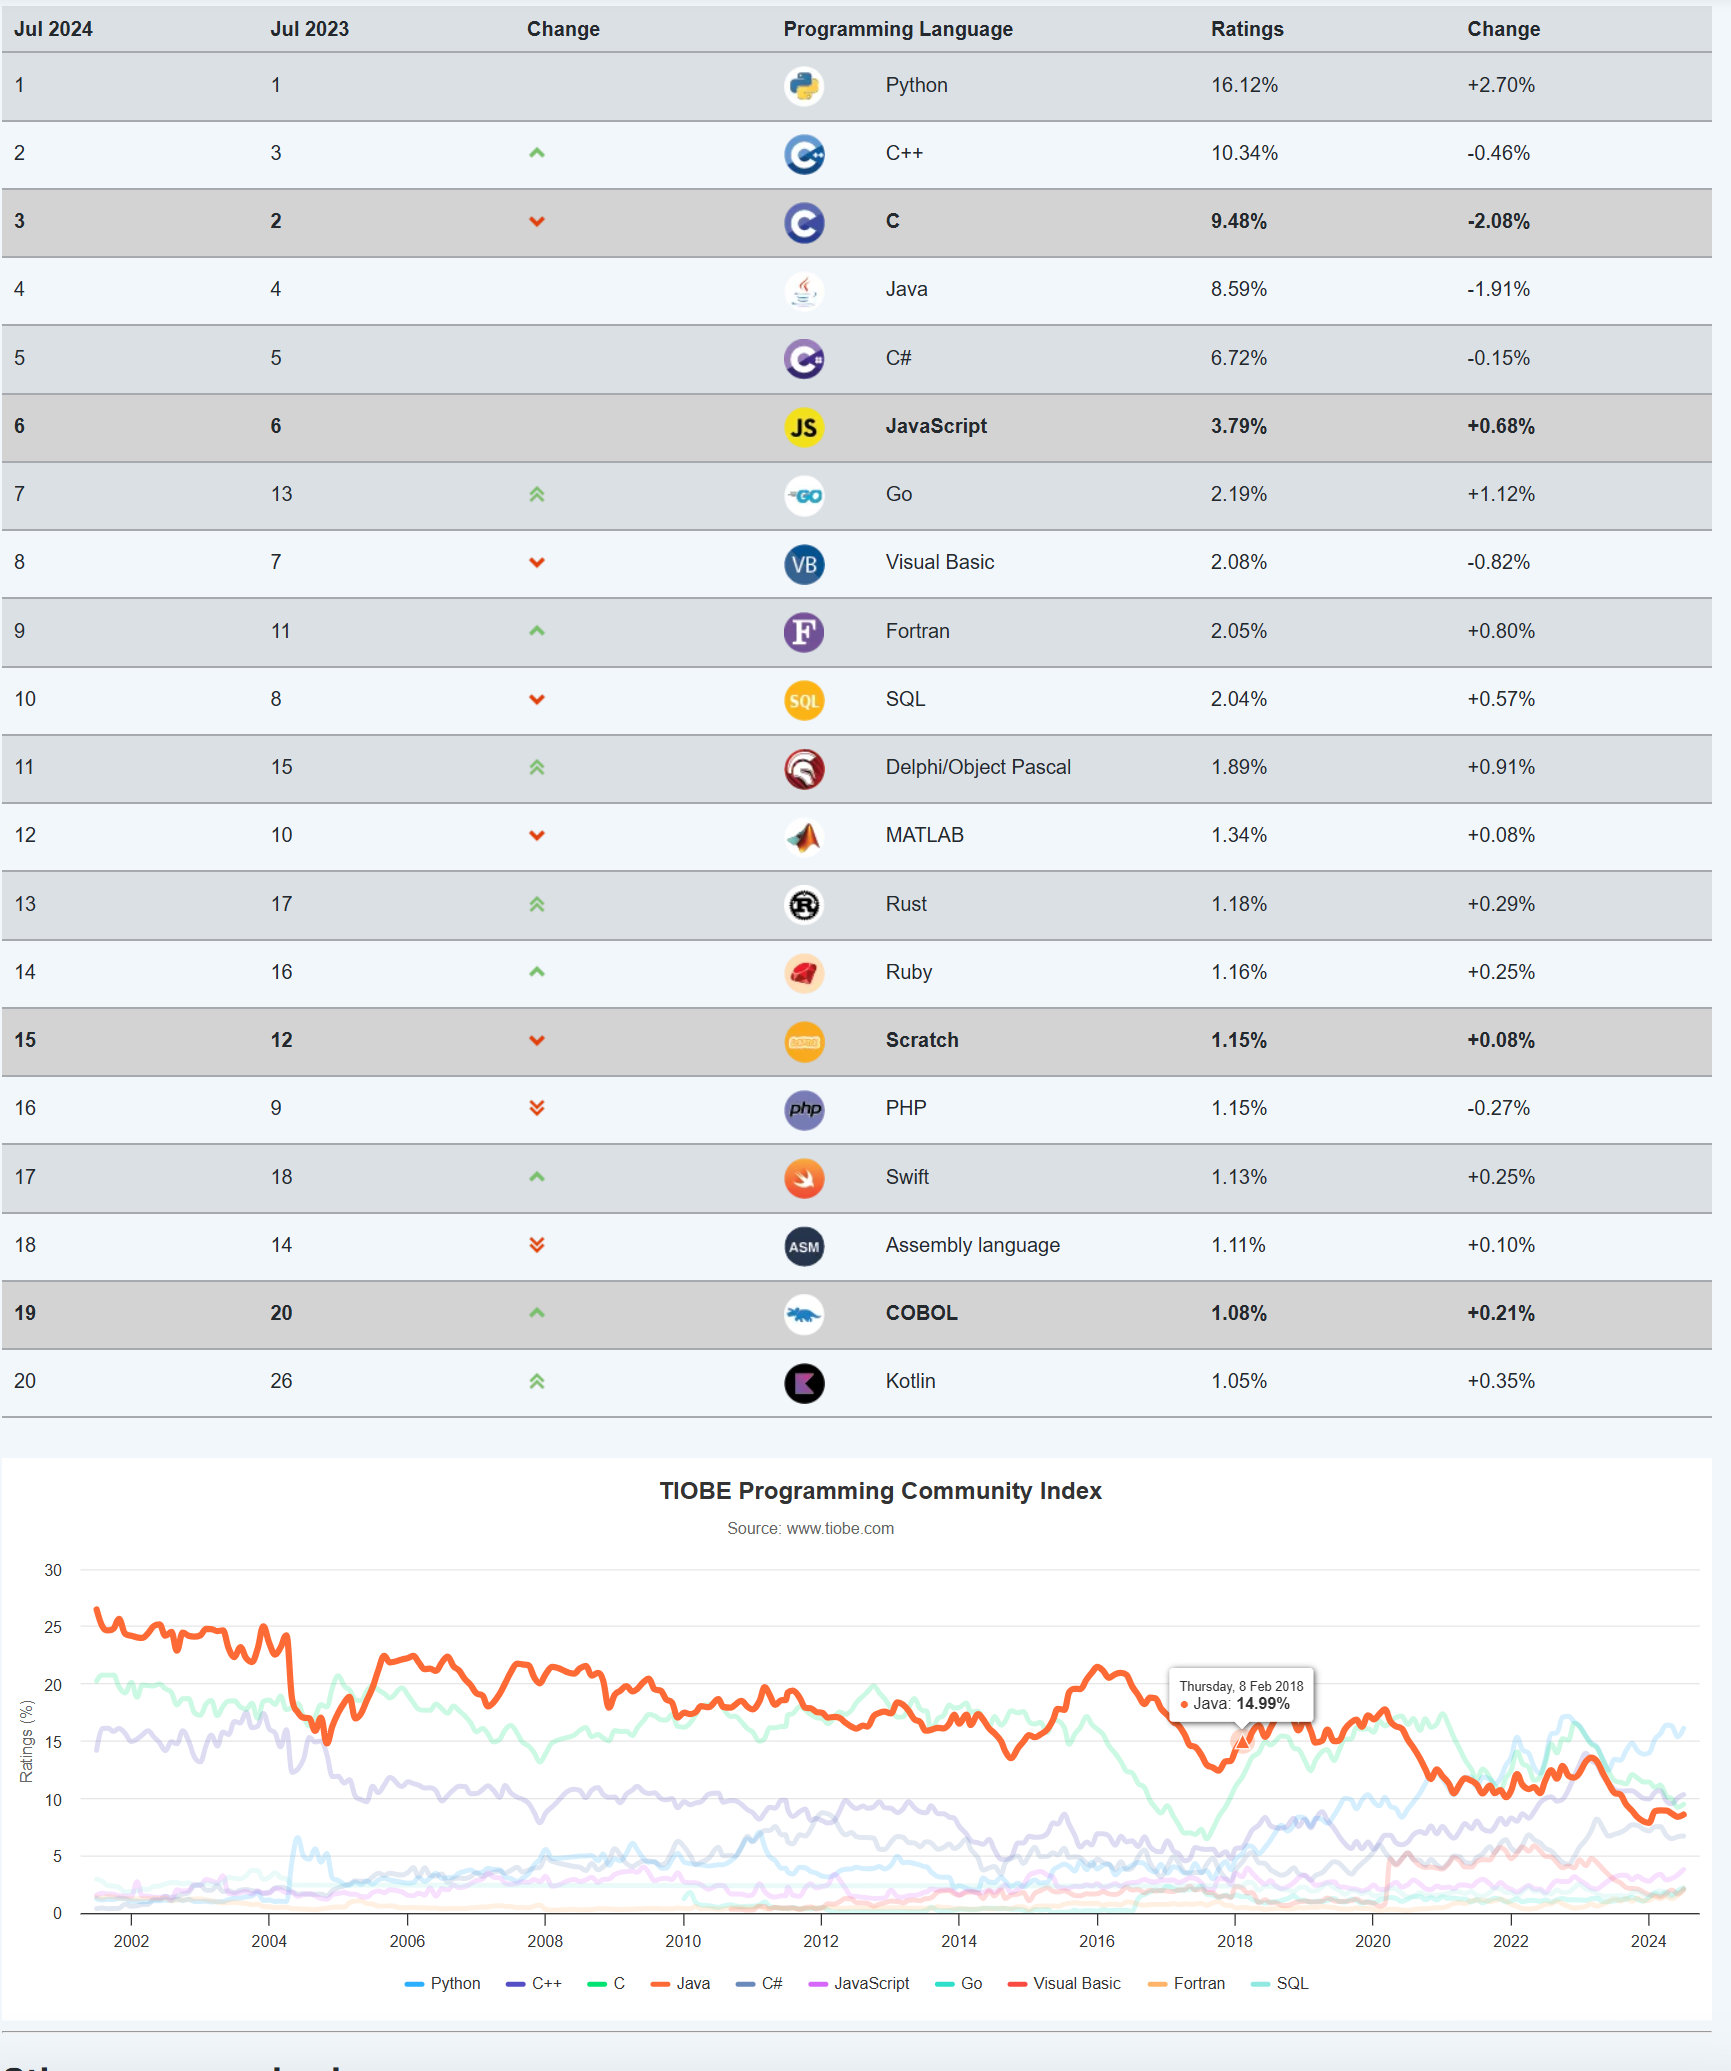The height and width of the screenshot is (2071, 1731).
Task: Click the Go language logo
Action: (804, 495)
